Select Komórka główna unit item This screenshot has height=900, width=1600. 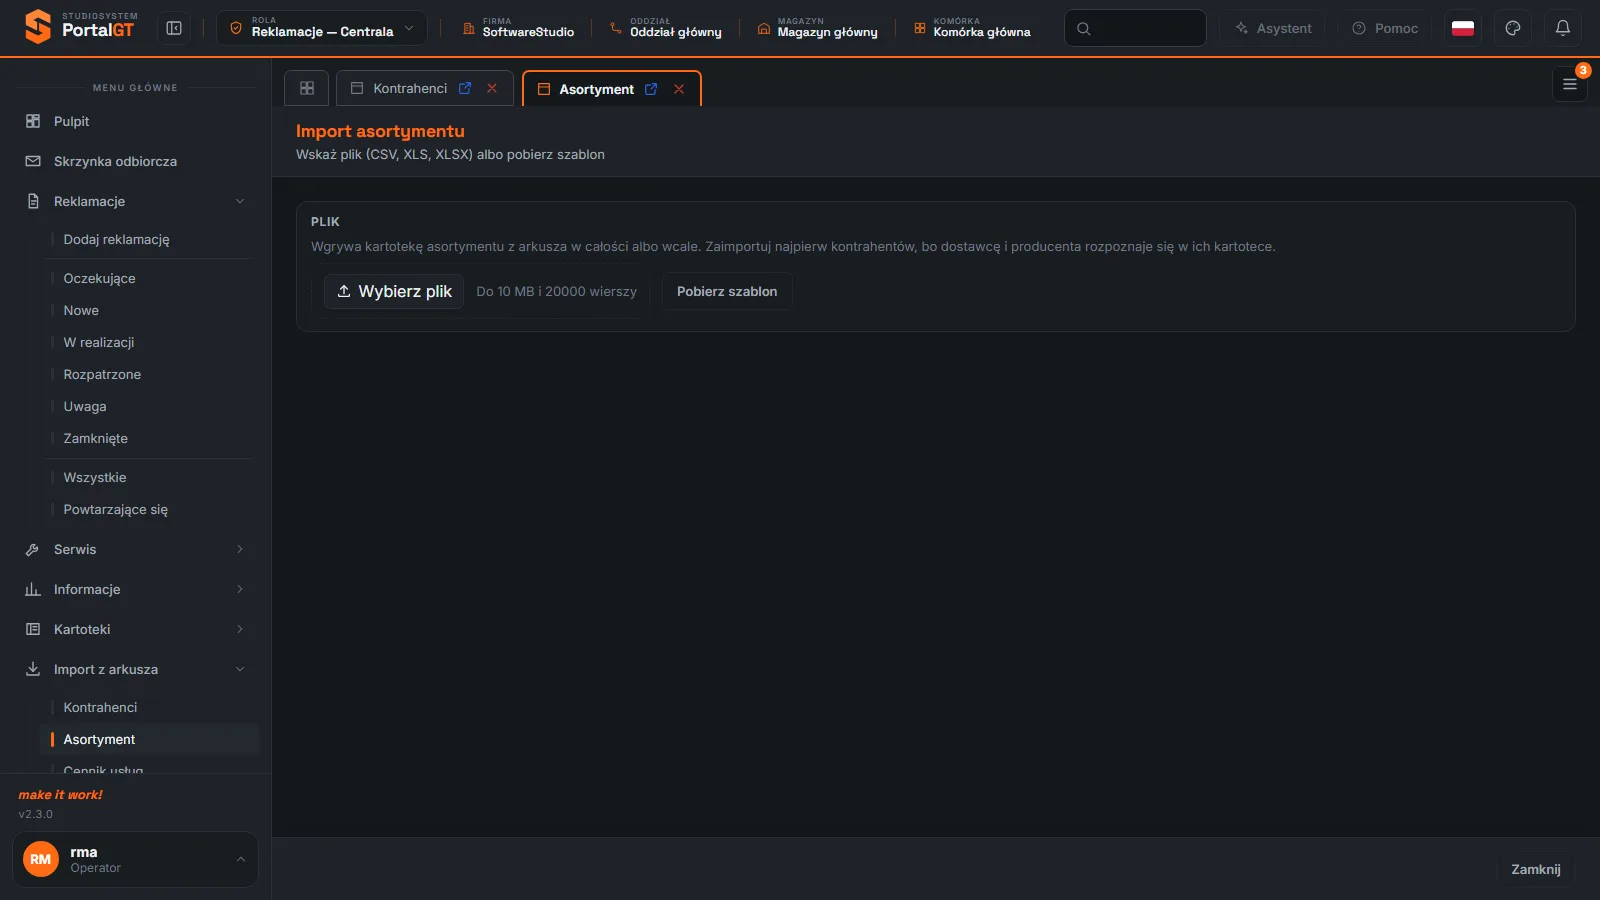click(972, 28)
